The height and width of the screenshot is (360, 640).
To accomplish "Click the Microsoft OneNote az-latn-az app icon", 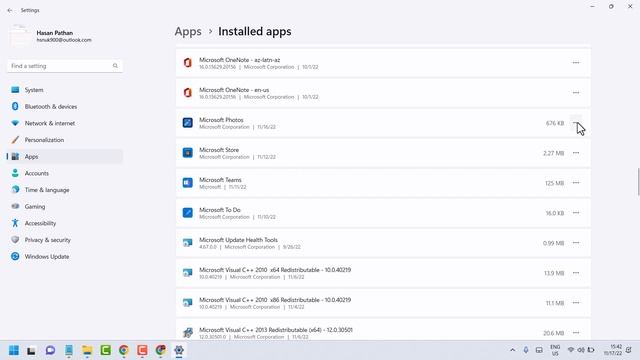I will point(187,63).
